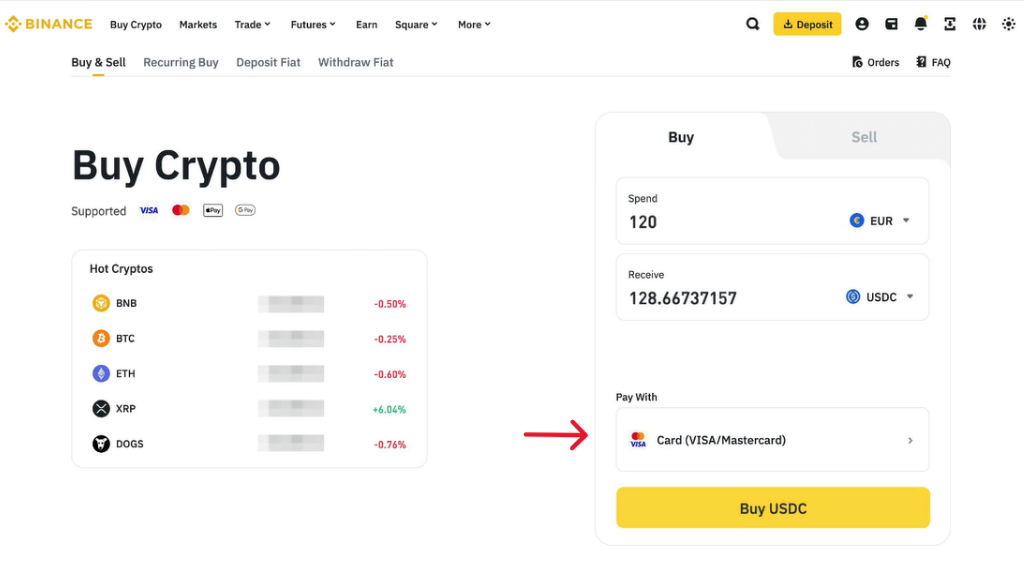Image resolution: width=1024 pixels, height=576 pixels.
Task: Open the search magnifier icon
Action: (x=752, y=24)
